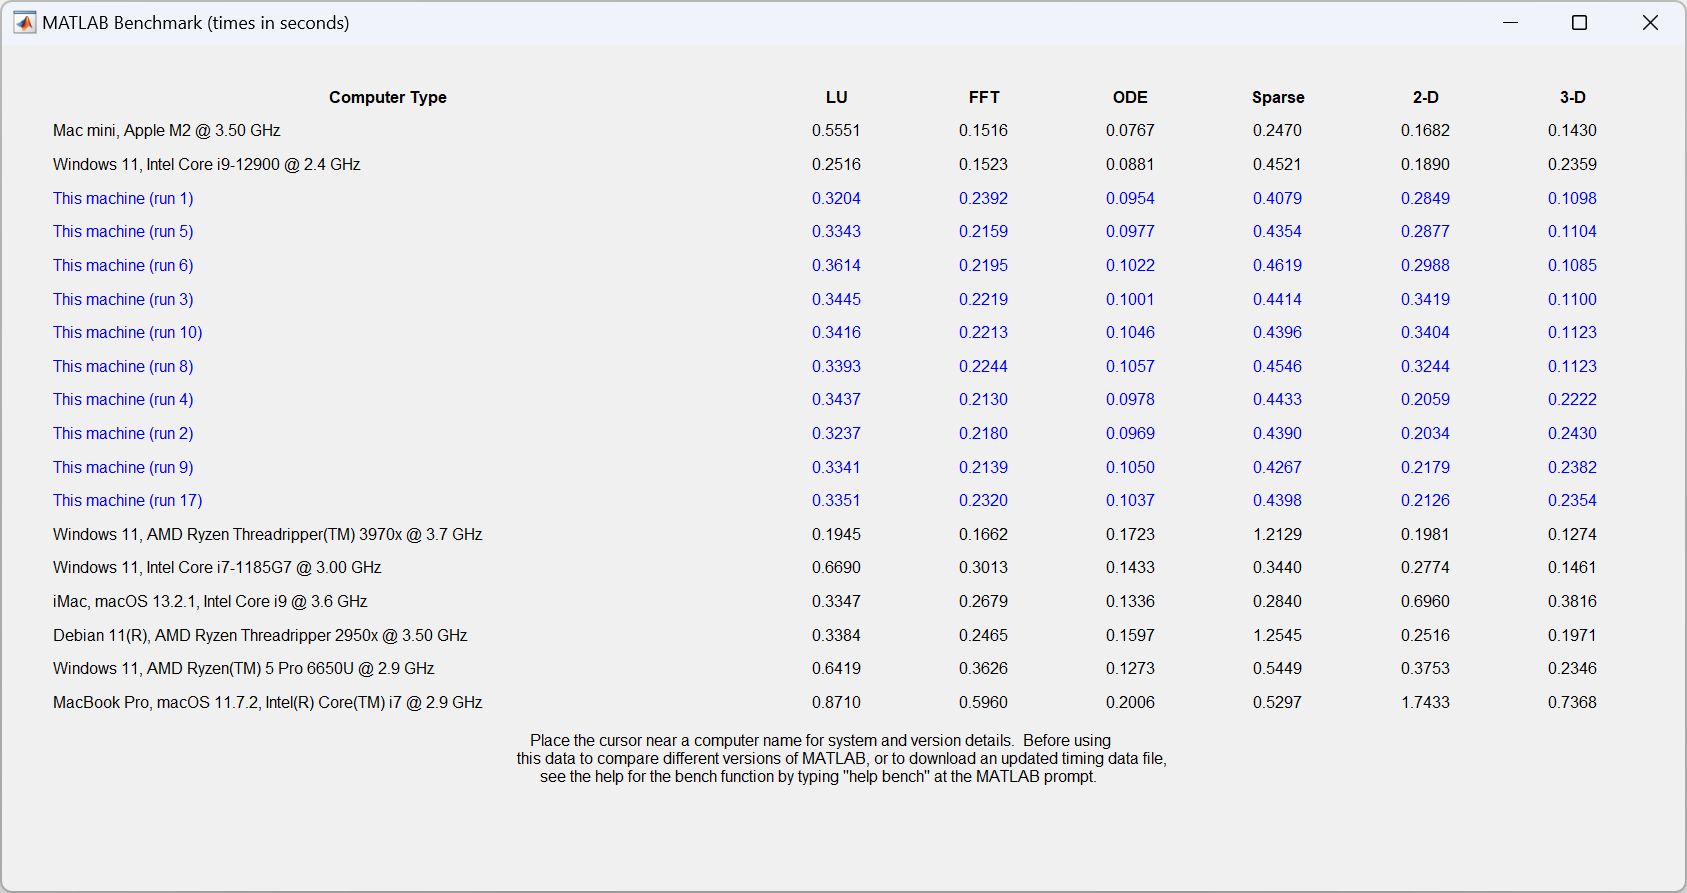The width and height of the screenshot is (1687, 893).
Task: Click the FFT column header
Action: coord(984,97)
